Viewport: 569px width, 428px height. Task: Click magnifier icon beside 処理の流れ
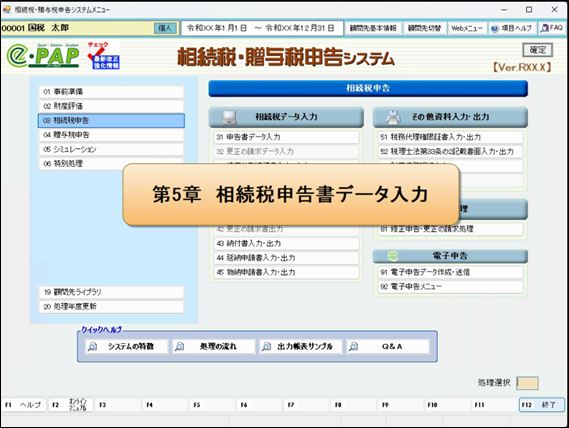(180, 346)
